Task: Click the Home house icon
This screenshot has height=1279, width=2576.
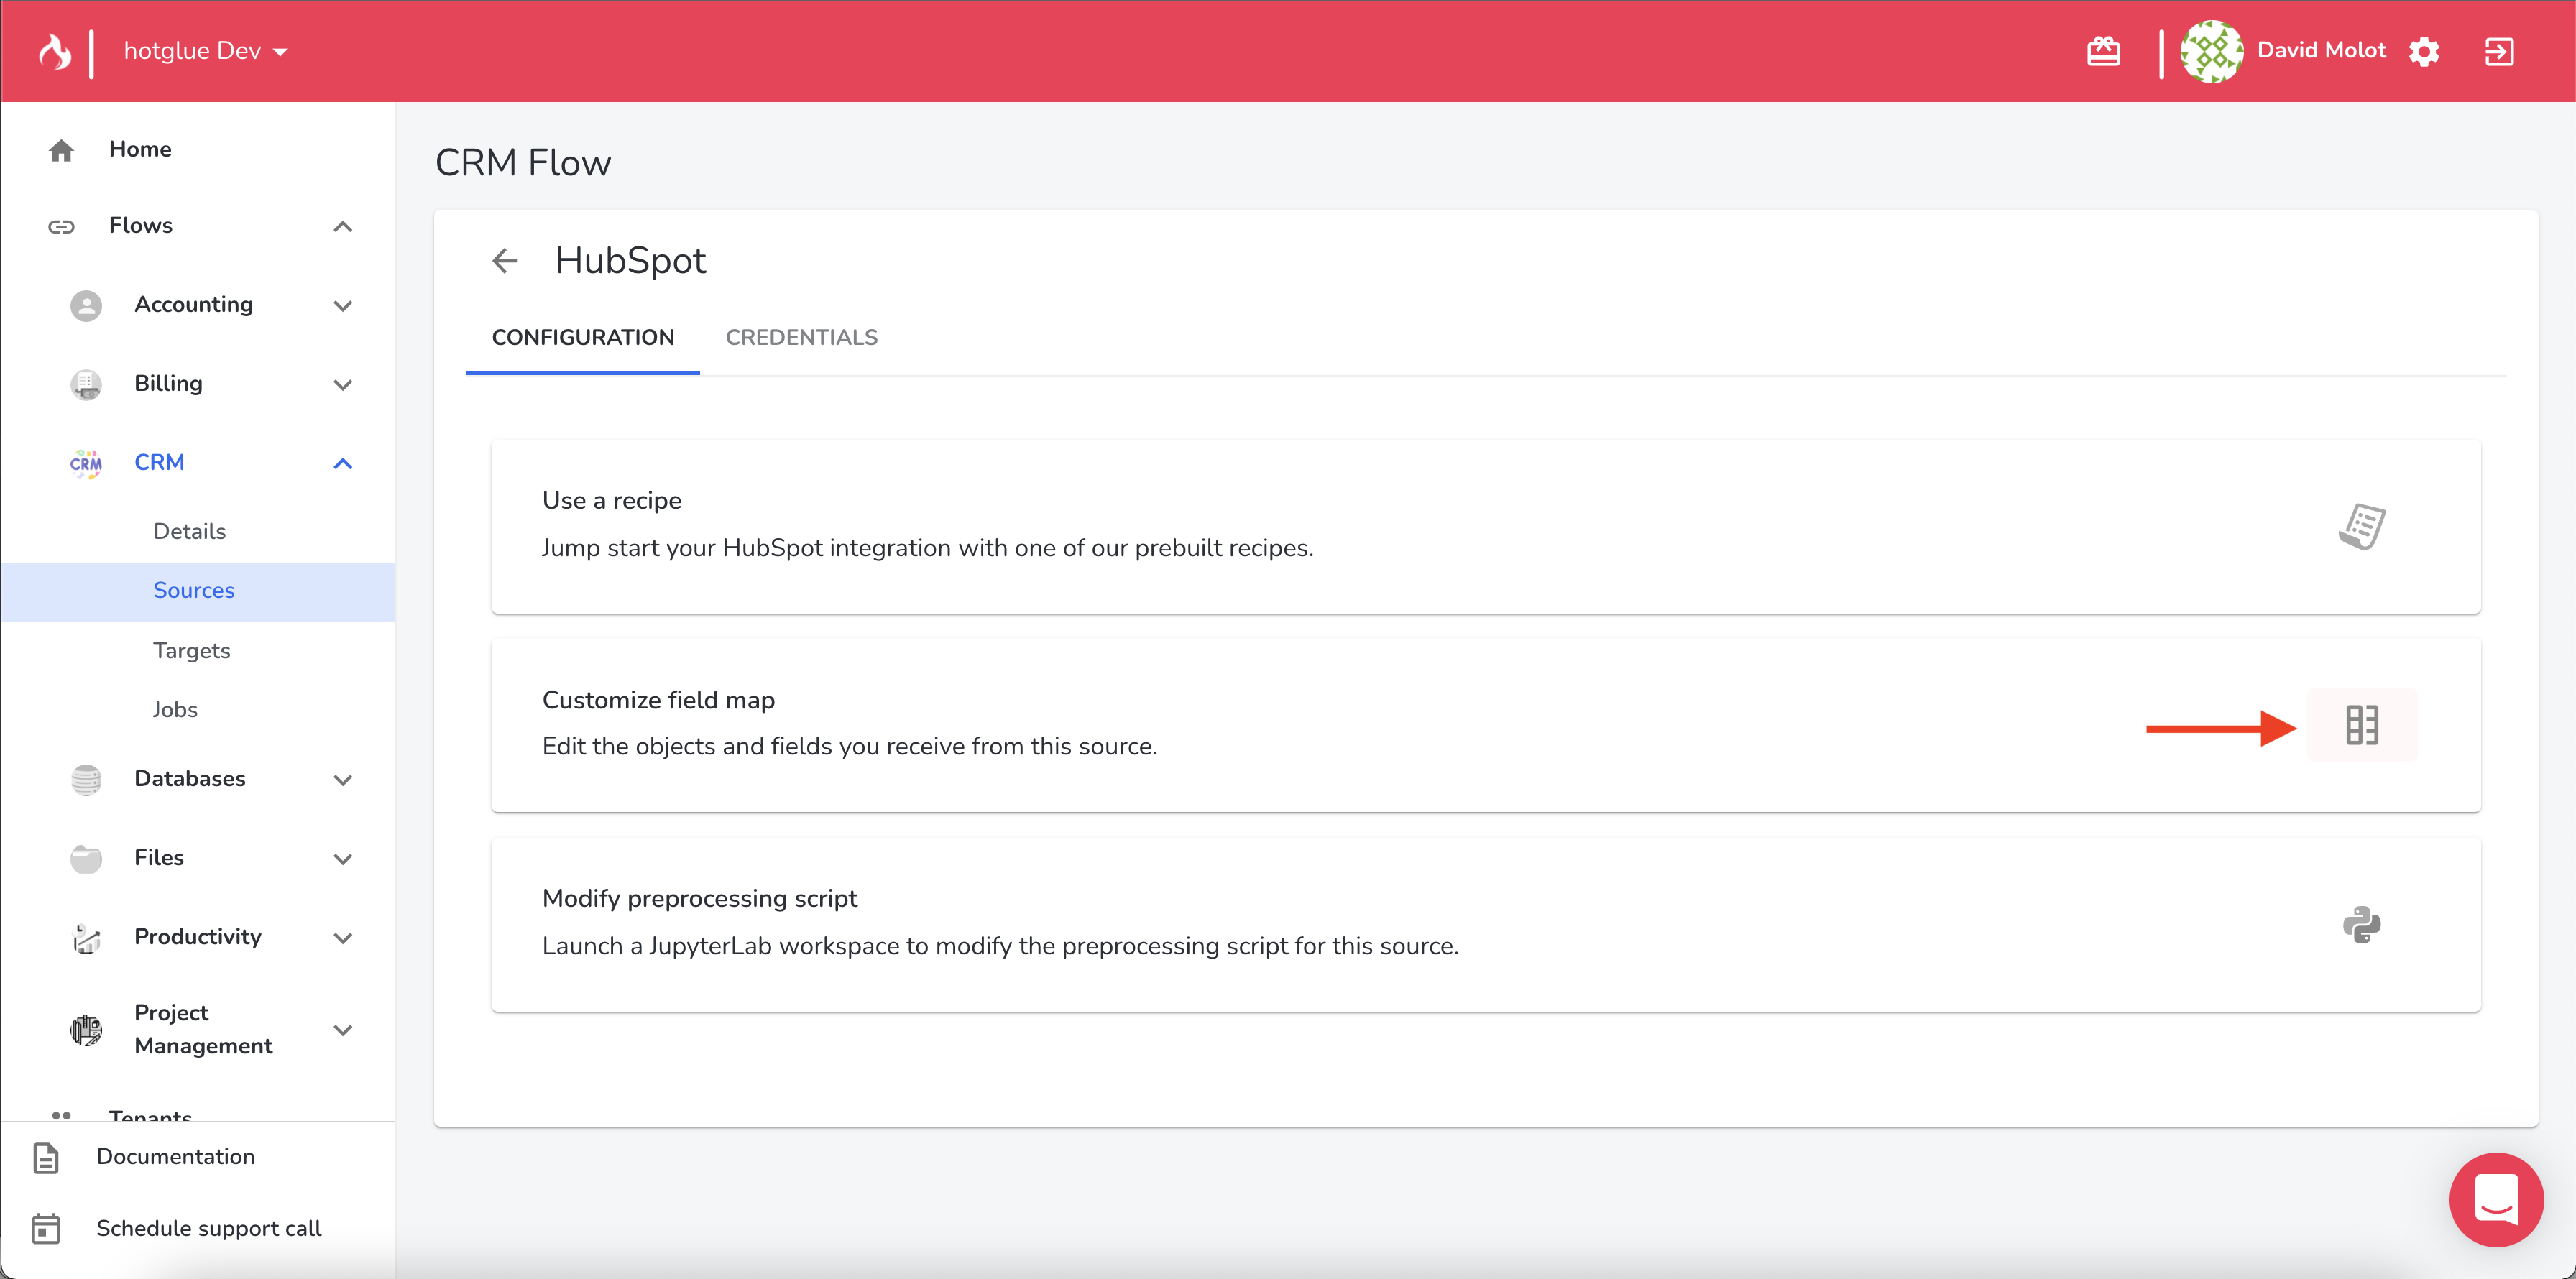Action: 61,150
